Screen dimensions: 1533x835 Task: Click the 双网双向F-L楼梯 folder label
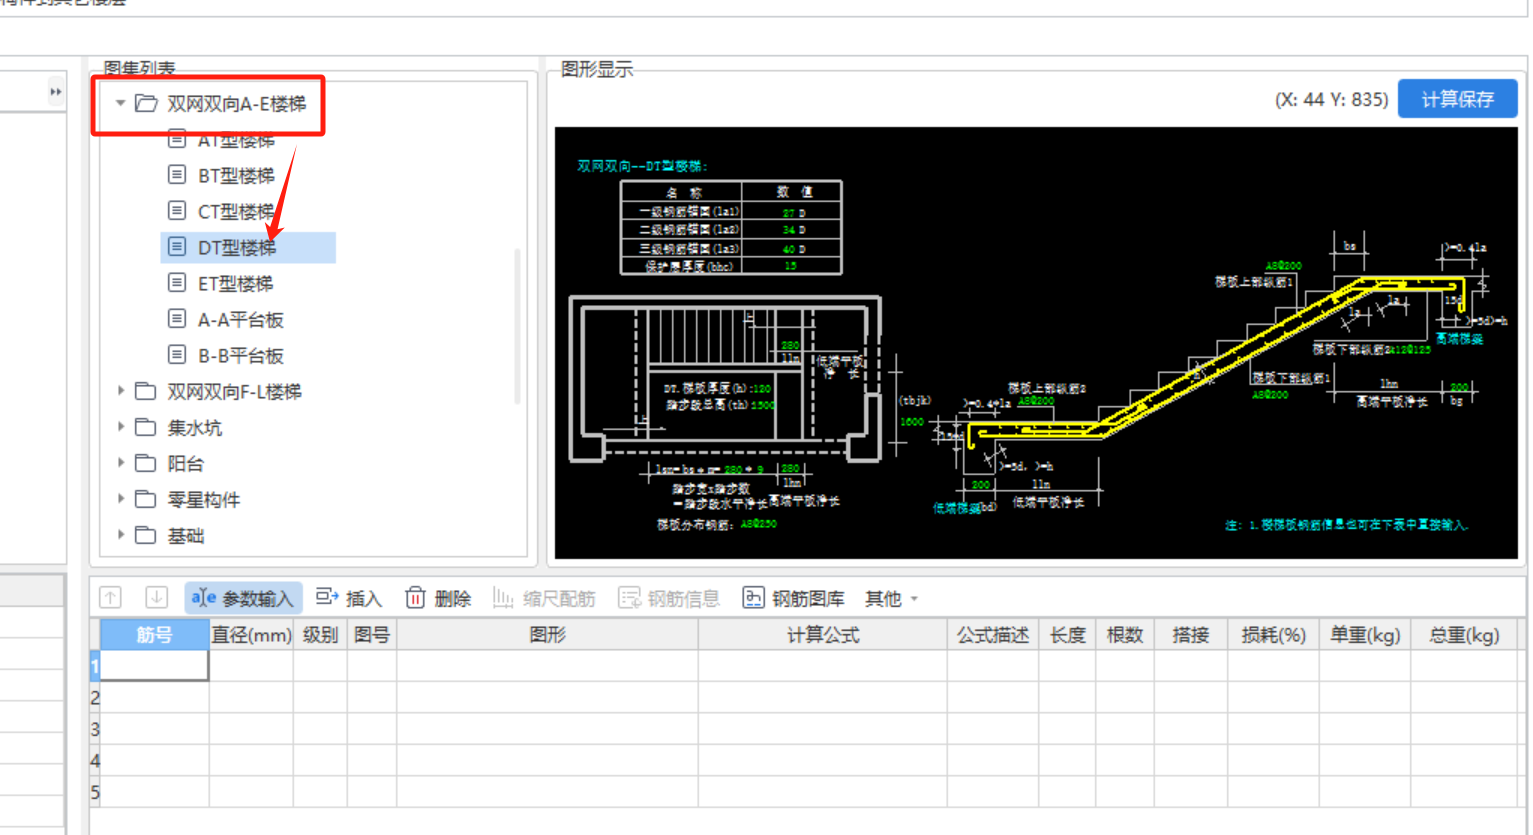pos(234,392)
